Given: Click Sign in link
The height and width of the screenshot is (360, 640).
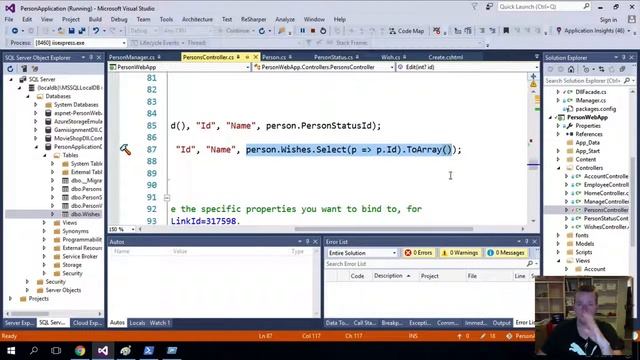Looking at the screenshot, I should tap(608, 20).
